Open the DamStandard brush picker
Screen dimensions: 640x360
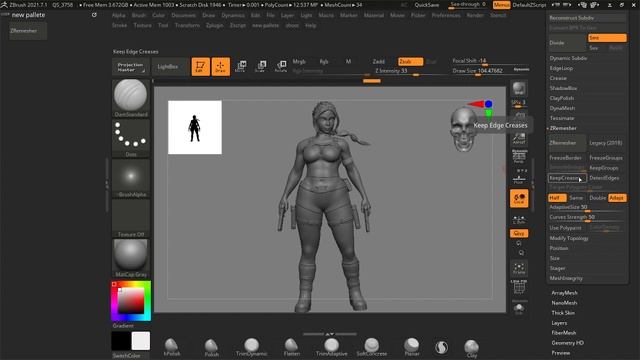[x=131, y=98]
